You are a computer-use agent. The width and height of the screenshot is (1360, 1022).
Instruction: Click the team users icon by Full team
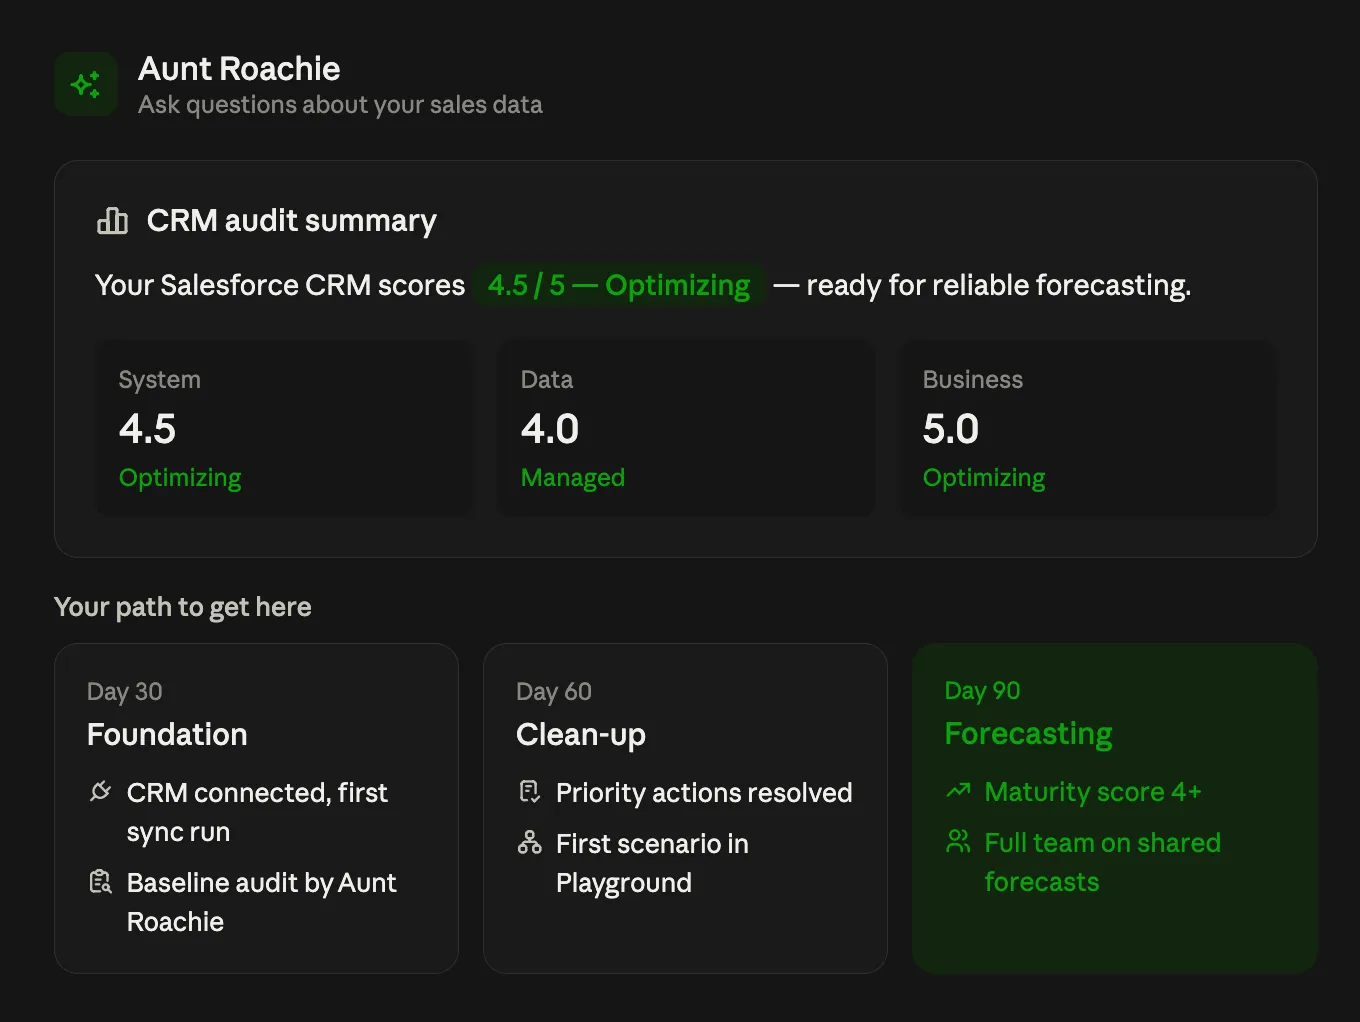[958, 842]
